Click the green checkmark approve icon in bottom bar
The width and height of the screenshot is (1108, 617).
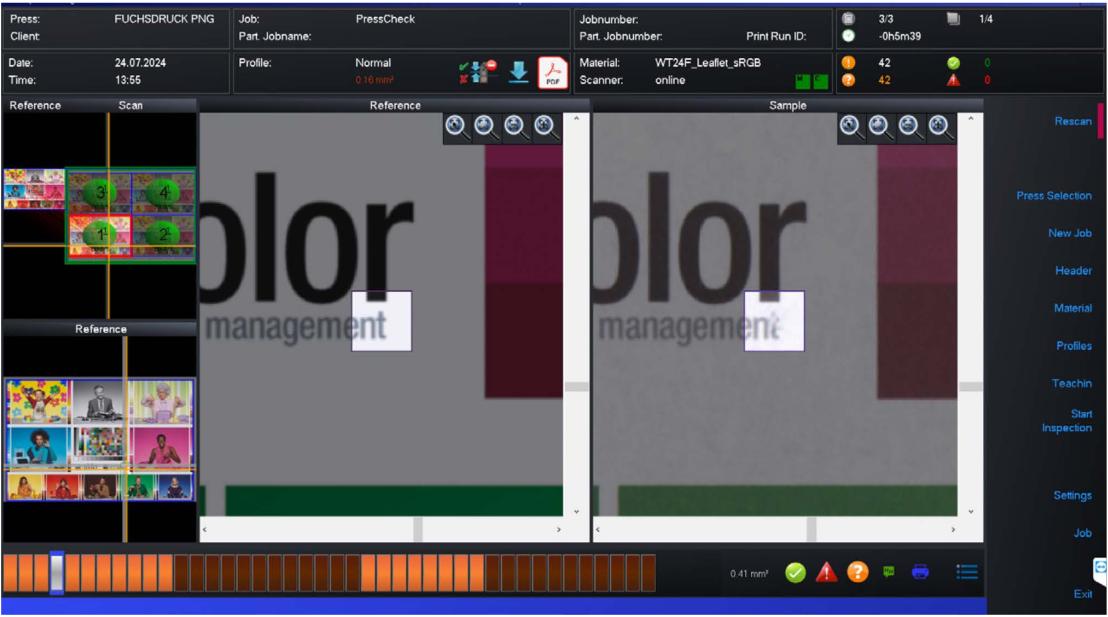pos(795,572)
